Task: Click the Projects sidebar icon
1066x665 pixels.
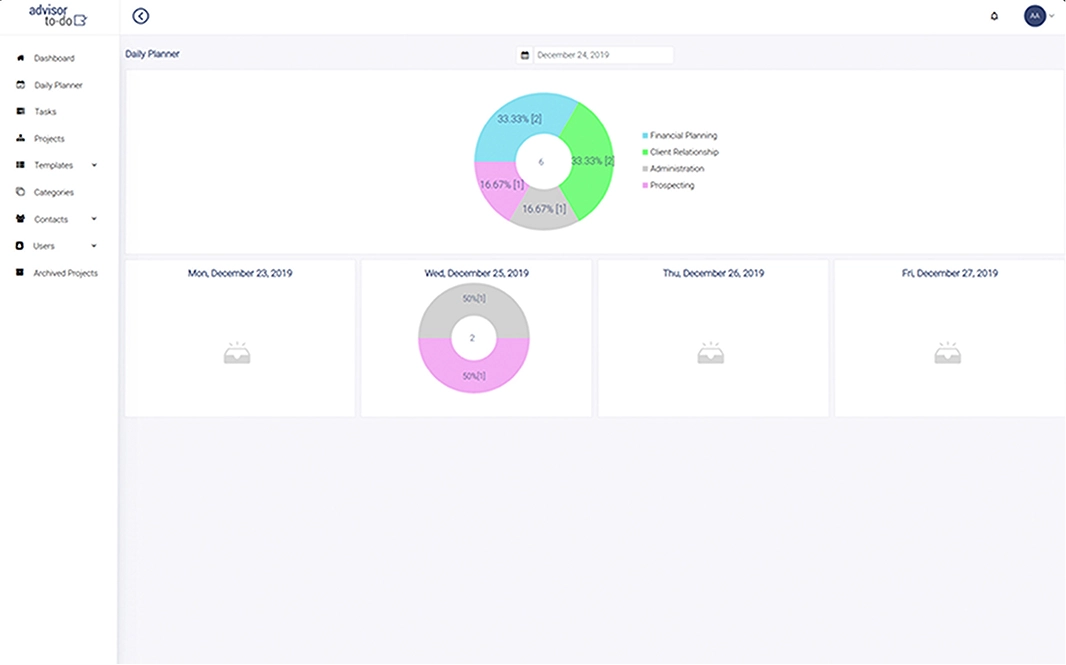Action: 21,139
